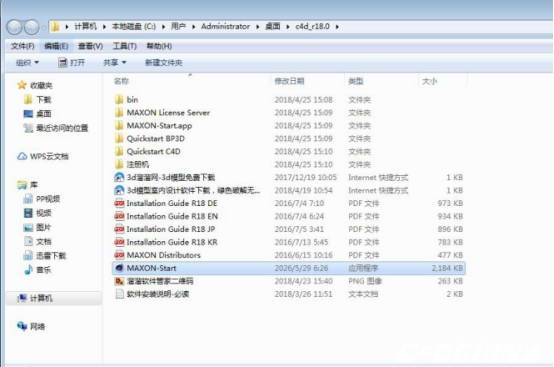Select the 软件安装说明-必读 text file icon
This screenshot has width=554, height=367.
coord(119,294)
